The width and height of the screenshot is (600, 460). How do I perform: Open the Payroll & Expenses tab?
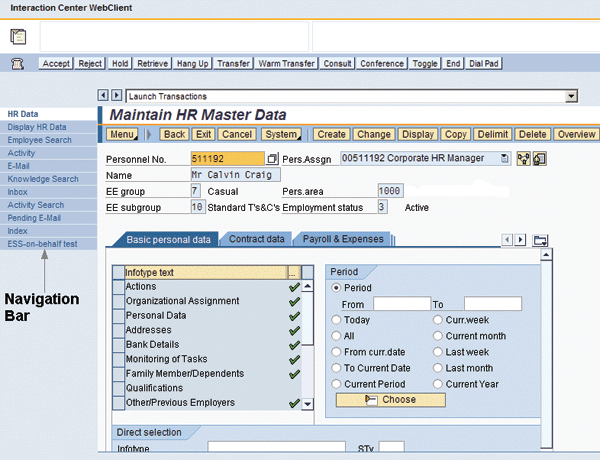(343, 239)
